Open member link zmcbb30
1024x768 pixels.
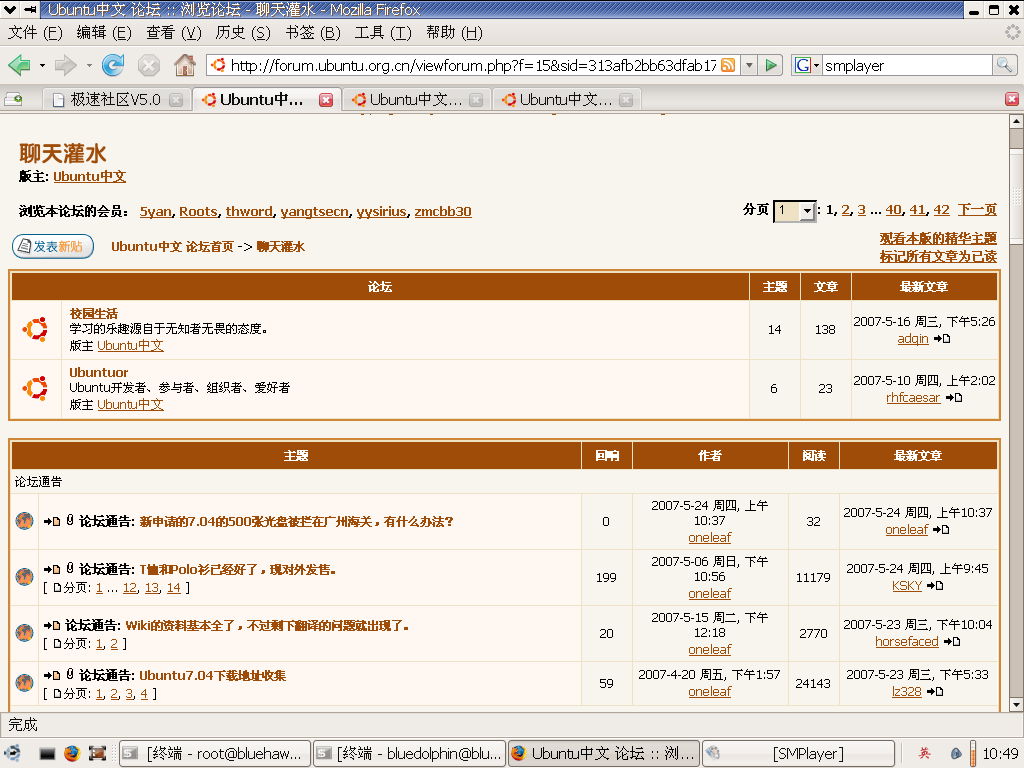click(443, 212)
